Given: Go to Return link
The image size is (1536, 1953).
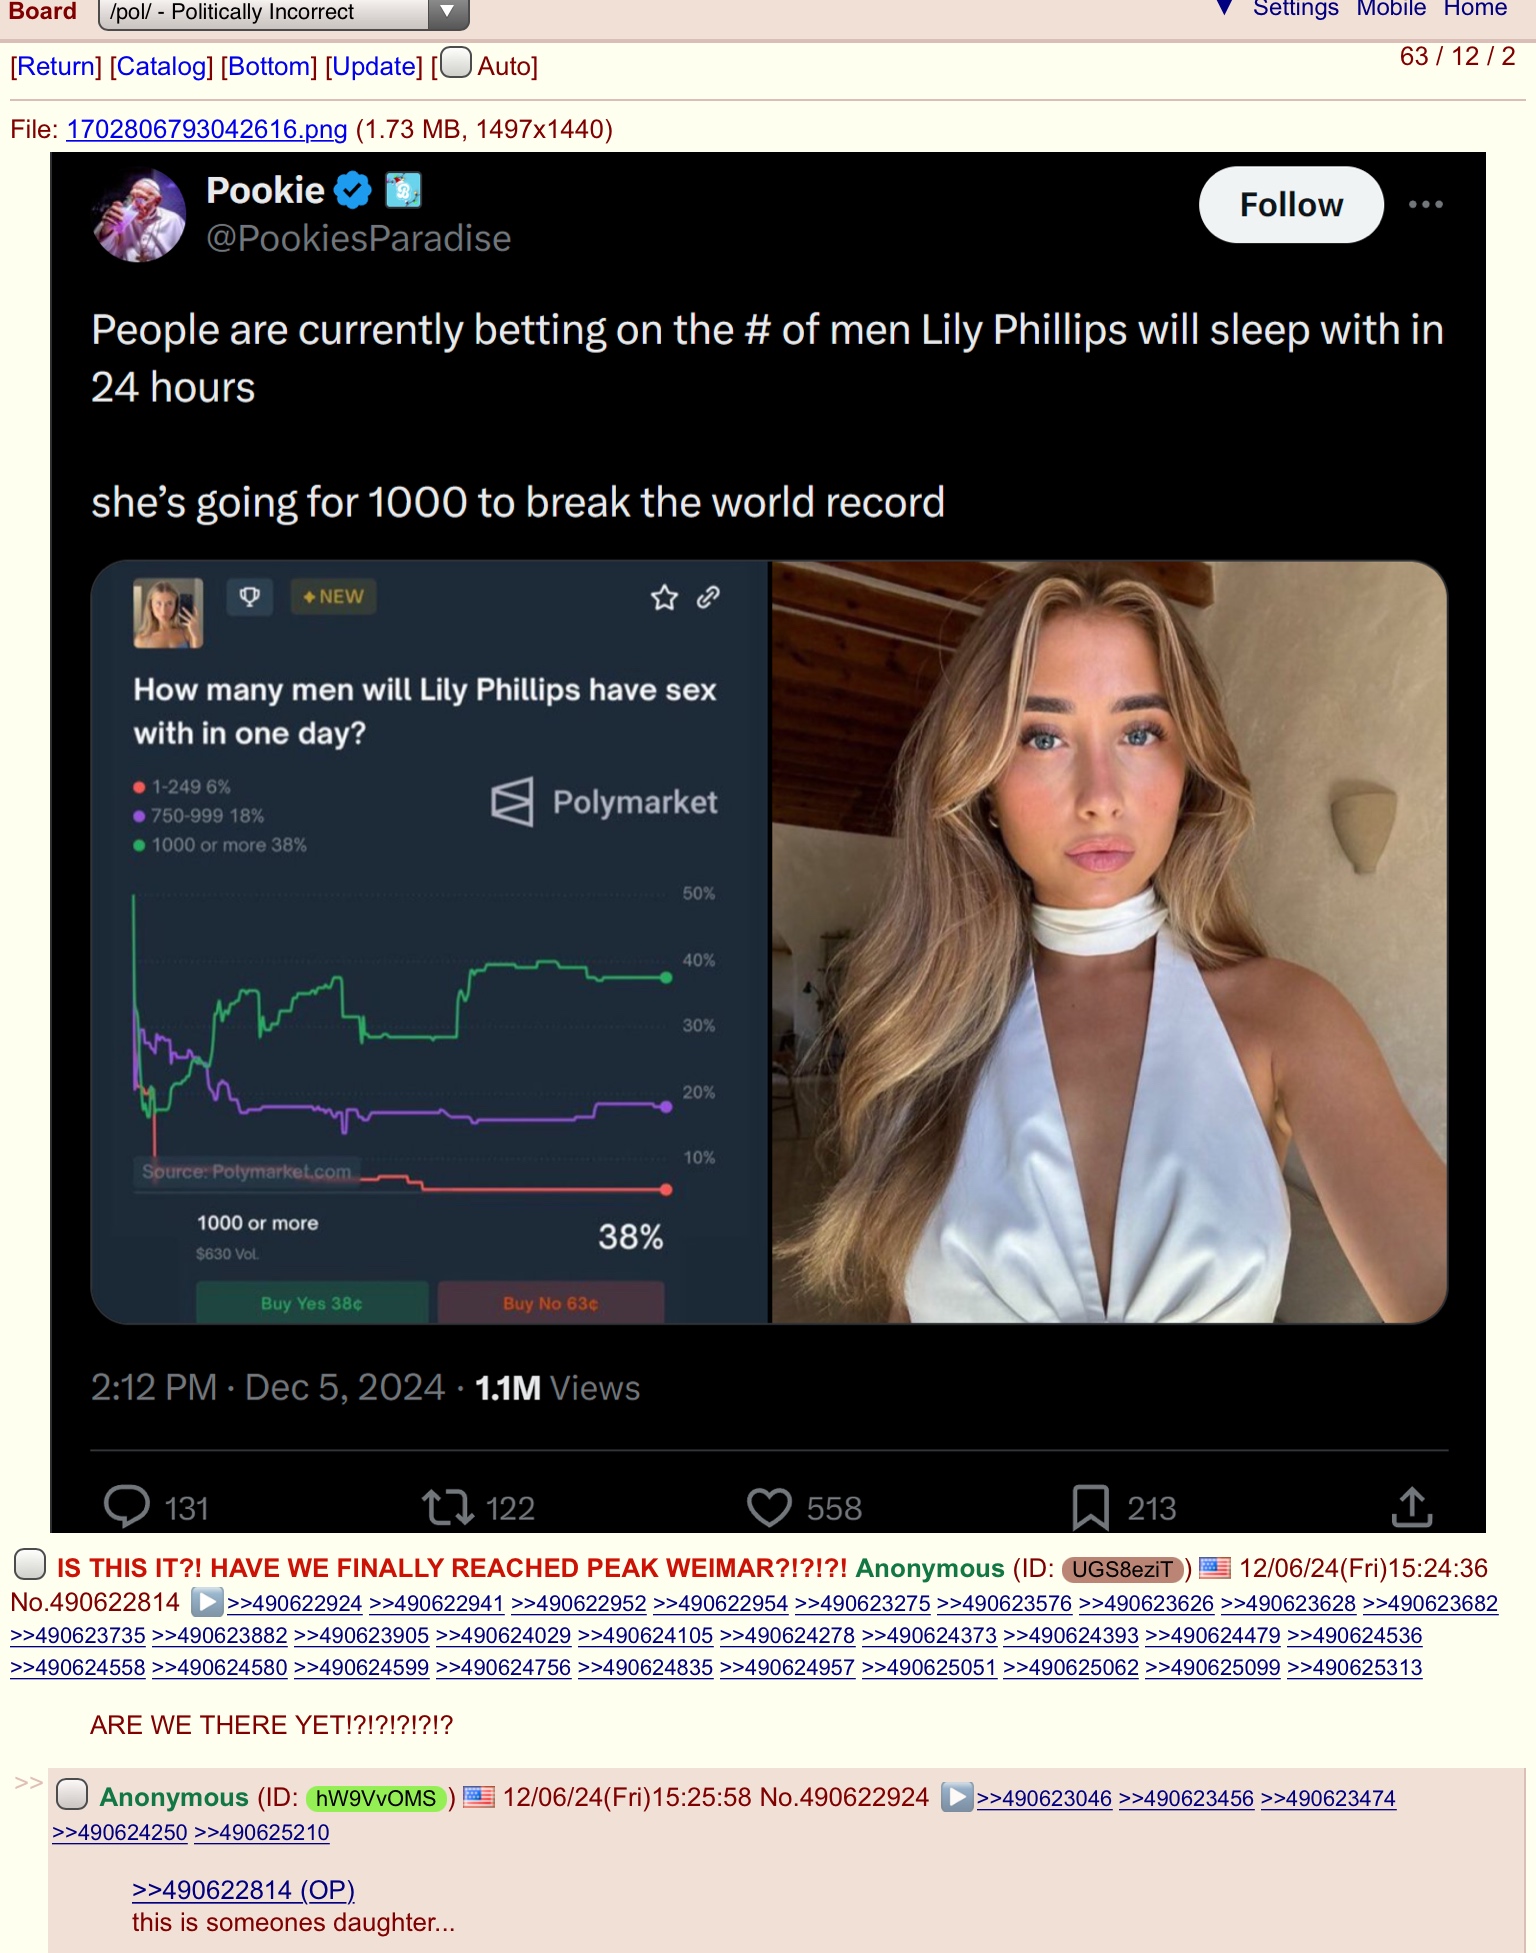Looking at the screenshot, I should click(x=56, y=66).
